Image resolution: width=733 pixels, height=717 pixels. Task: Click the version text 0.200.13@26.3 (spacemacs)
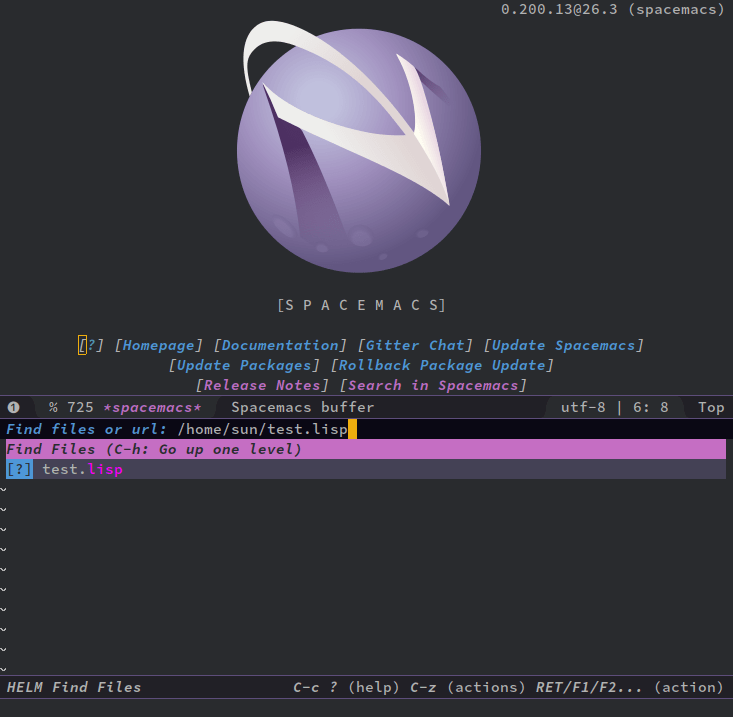pyautogui.click(x=613, y=9)
